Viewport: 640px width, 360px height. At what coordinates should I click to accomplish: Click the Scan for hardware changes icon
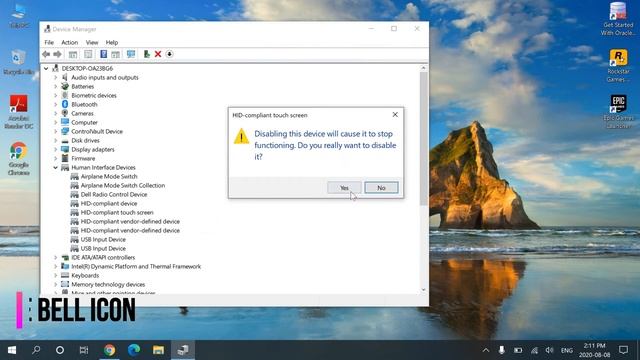(131, 54)
